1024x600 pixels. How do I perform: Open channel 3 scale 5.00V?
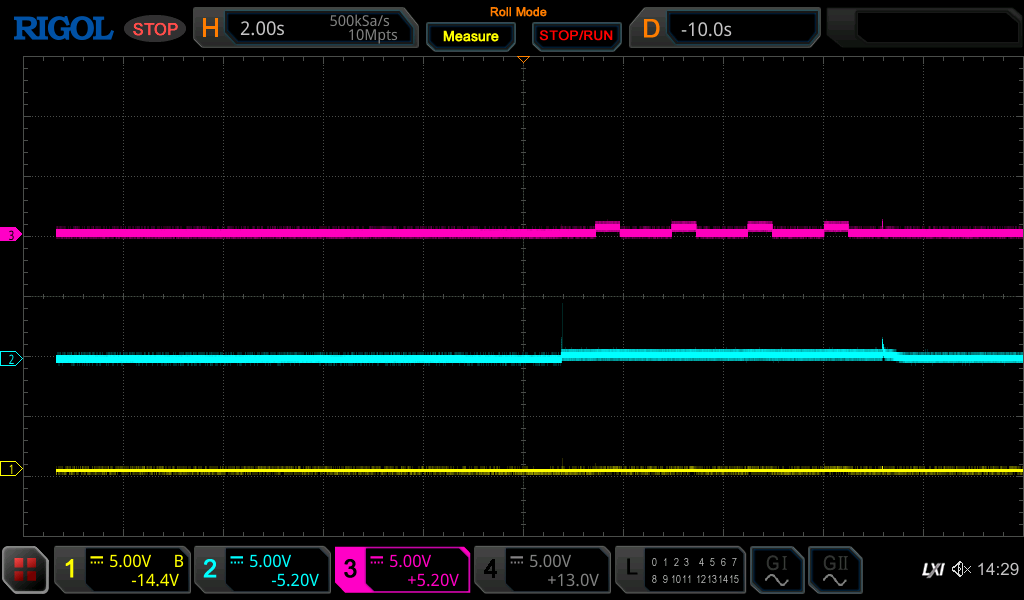pos(410,561)
